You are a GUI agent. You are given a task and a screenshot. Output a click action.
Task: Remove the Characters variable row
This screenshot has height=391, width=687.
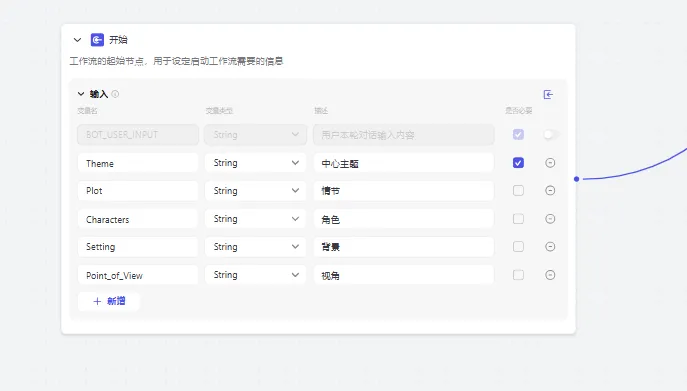(x=550, y=219)
